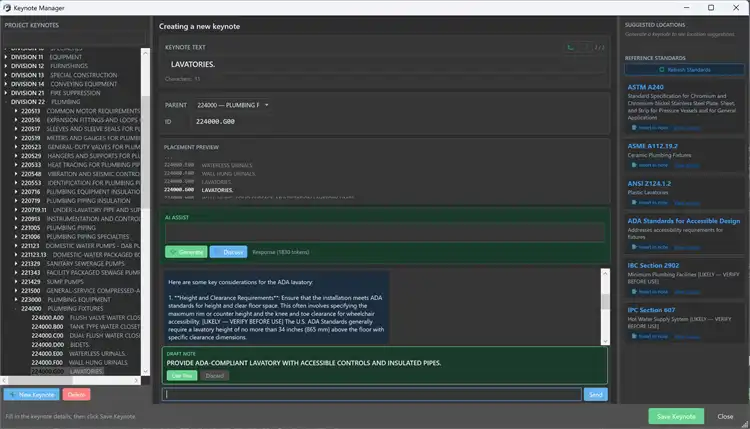This screenshot has height=429, width=750.
Task: Open the view link under ASTM A240
Action: (686, 128)
